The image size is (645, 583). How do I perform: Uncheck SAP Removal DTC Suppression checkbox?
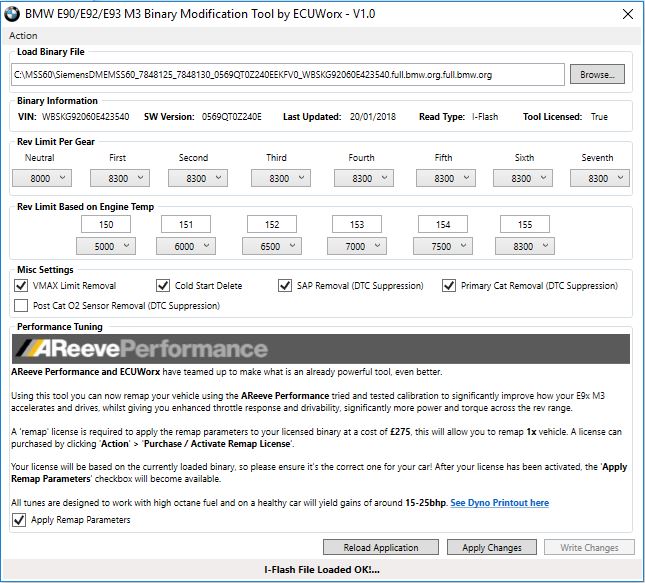click(285, 286)
